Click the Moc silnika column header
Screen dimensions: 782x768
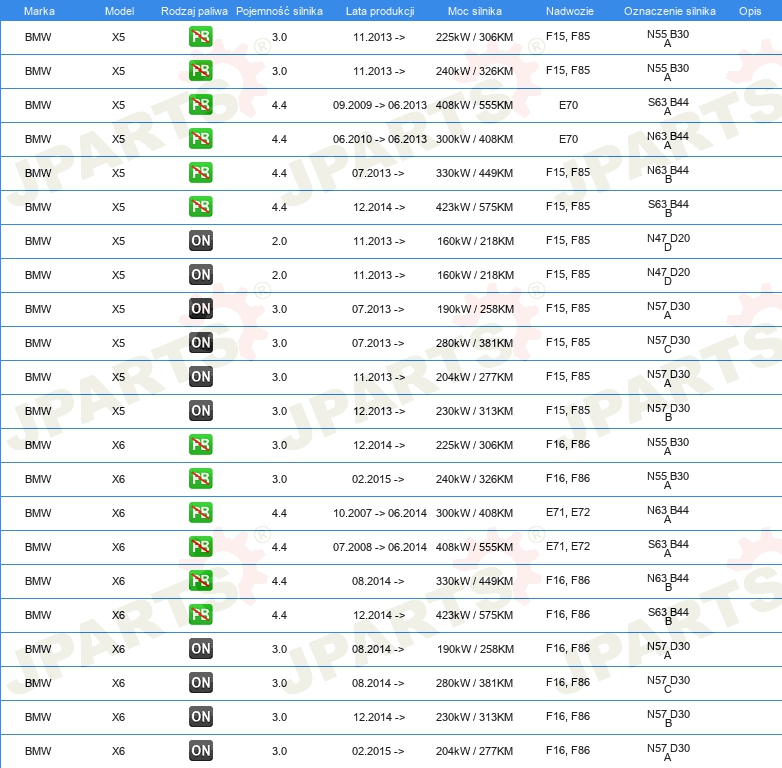click(x=475, y=11)
